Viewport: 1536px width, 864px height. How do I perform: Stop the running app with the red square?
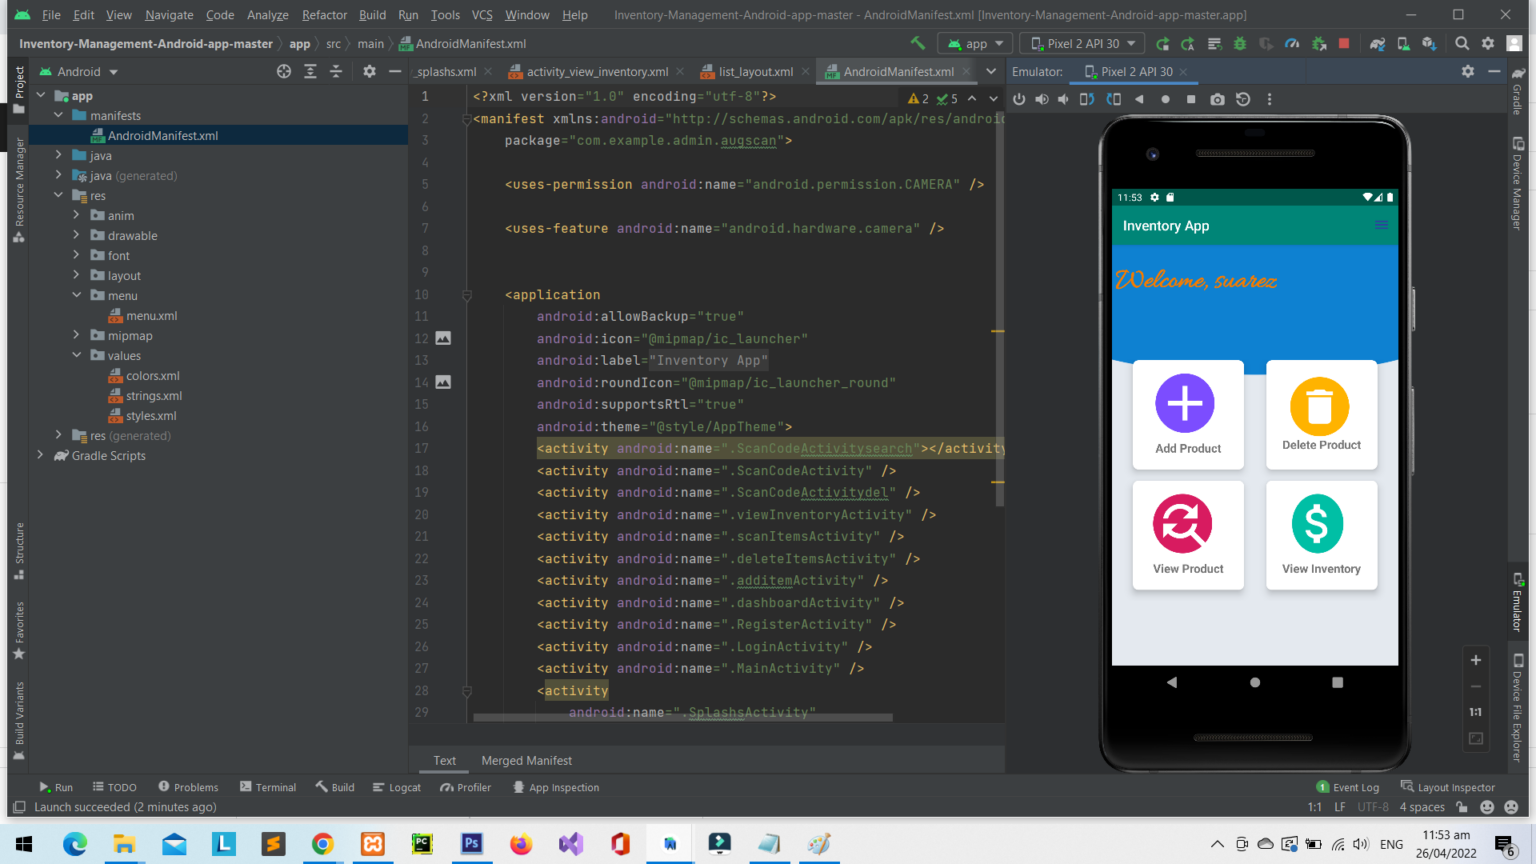point(1343,44)
